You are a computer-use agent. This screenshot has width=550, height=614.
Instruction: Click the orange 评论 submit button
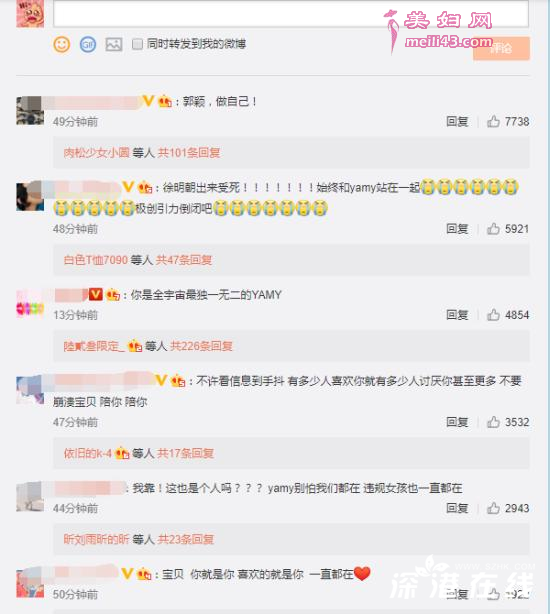tap(501, 49)
